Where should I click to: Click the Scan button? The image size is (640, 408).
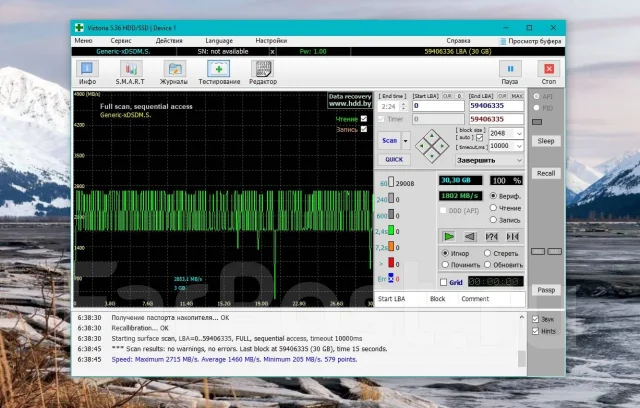coord(389,141)
